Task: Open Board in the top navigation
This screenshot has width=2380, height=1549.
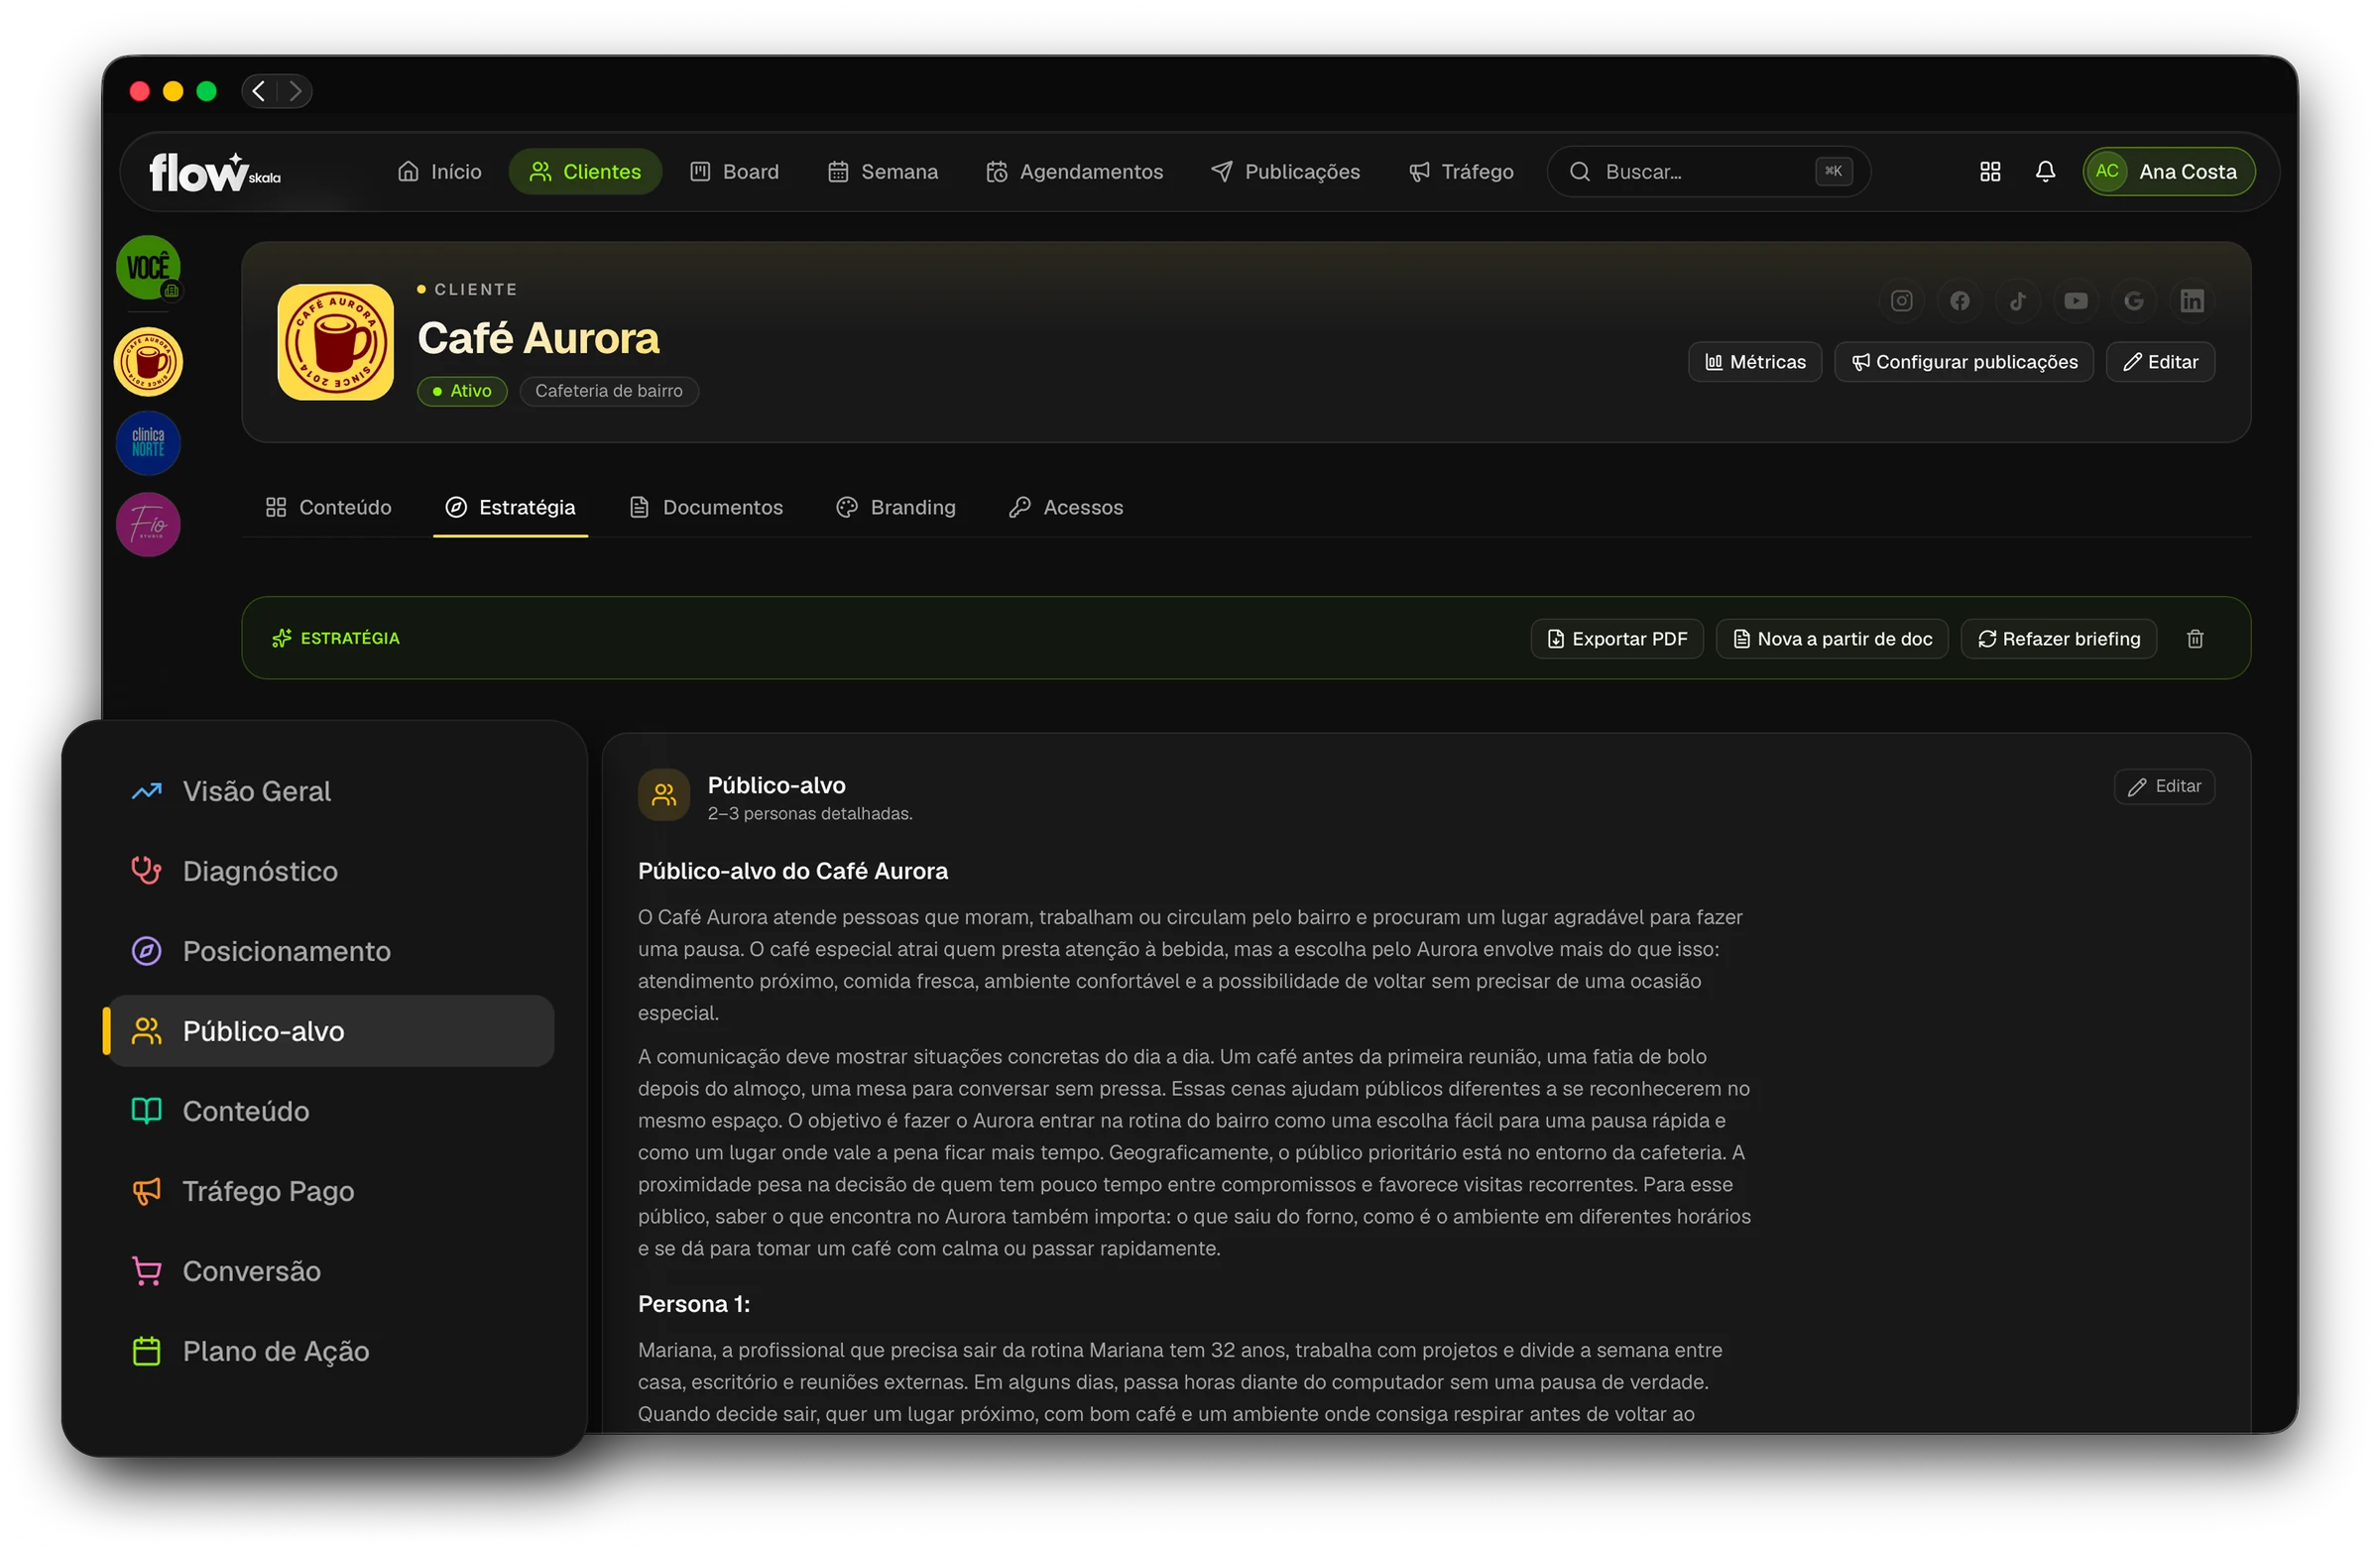Action: click(x=735, y=172)
